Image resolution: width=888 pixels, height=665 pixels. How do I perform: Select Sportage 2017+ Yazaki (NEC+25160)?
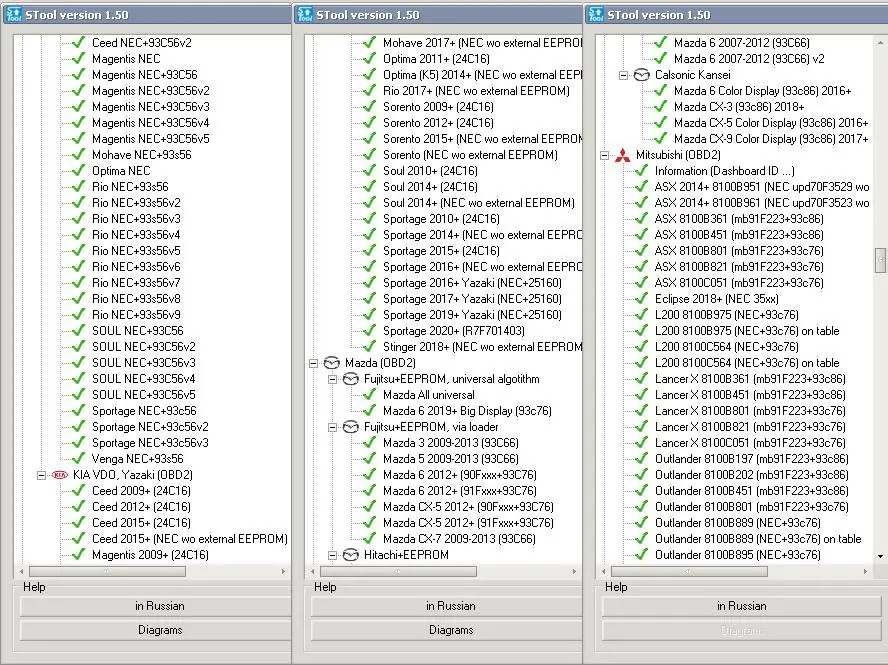472,299
